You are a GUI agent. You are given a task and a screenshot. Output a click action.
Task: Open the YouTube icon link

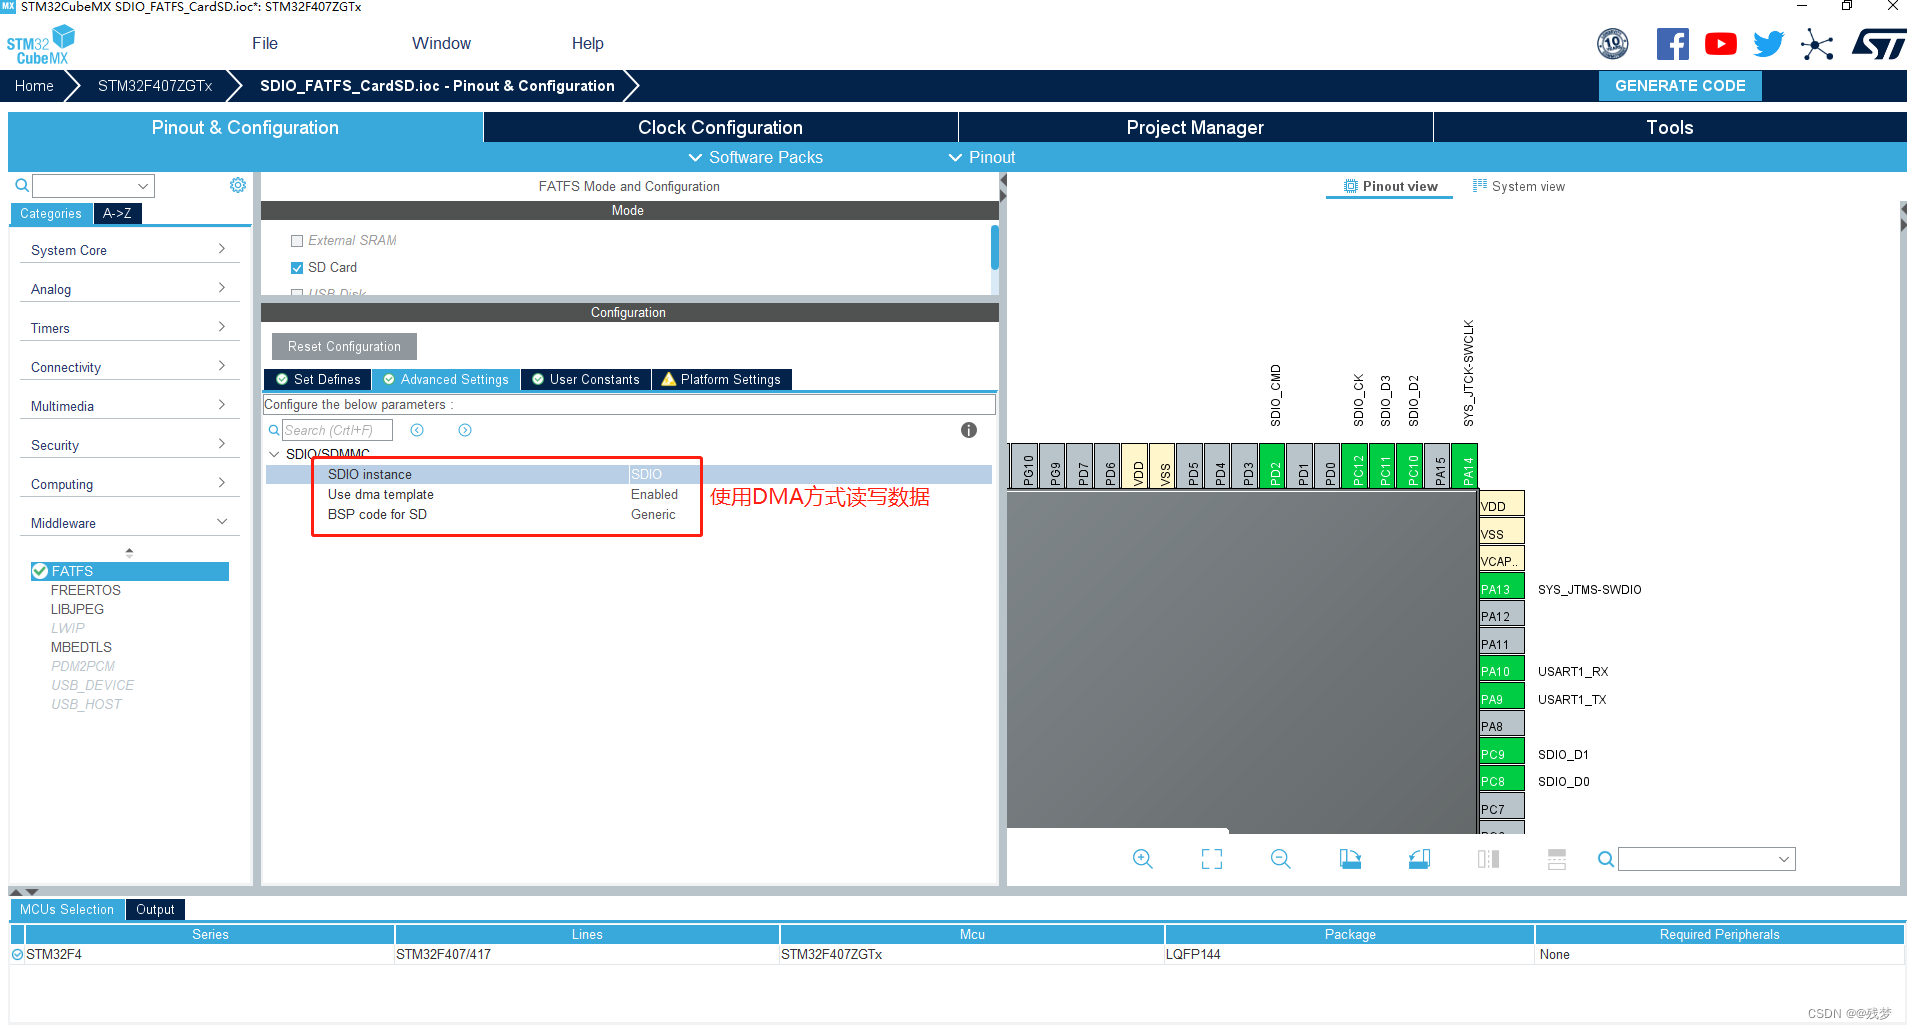1721,44
